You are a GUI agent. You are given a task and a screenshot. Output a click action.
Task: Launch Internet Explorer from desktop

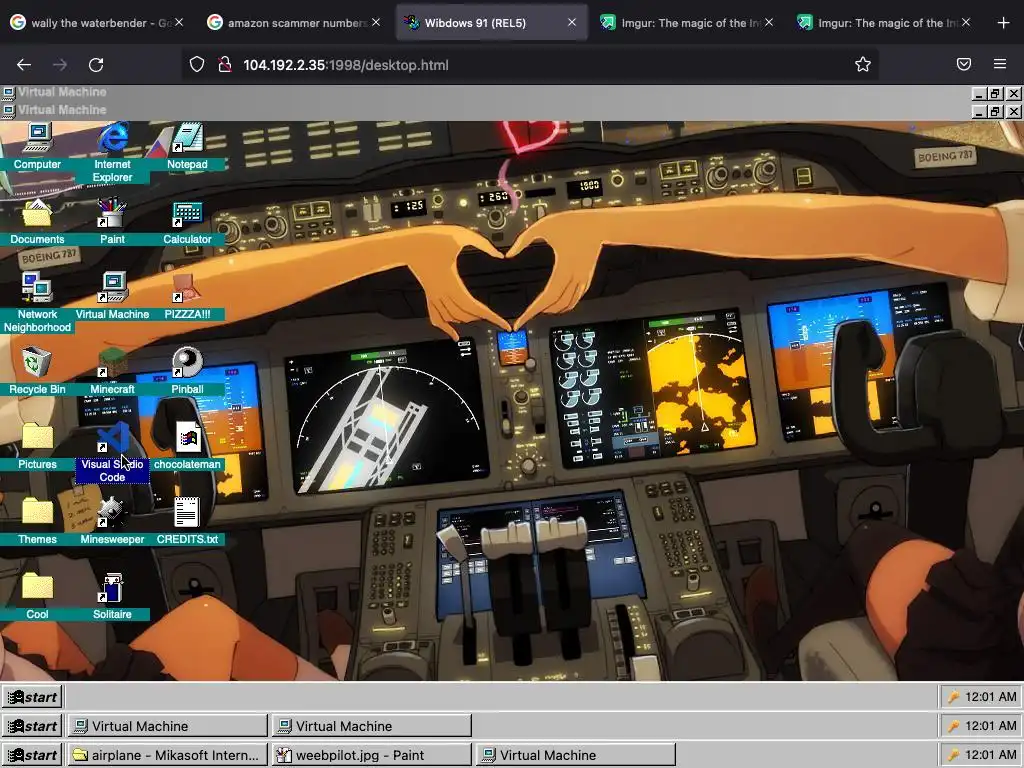point(112,152)
